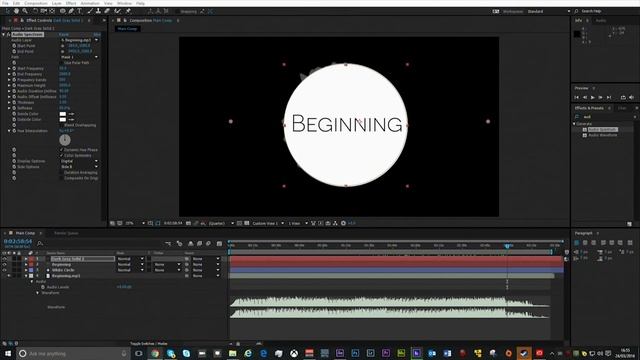Select the Zoom magnifier tool
The height and width of the screenshot is (360, 640).
25,11
